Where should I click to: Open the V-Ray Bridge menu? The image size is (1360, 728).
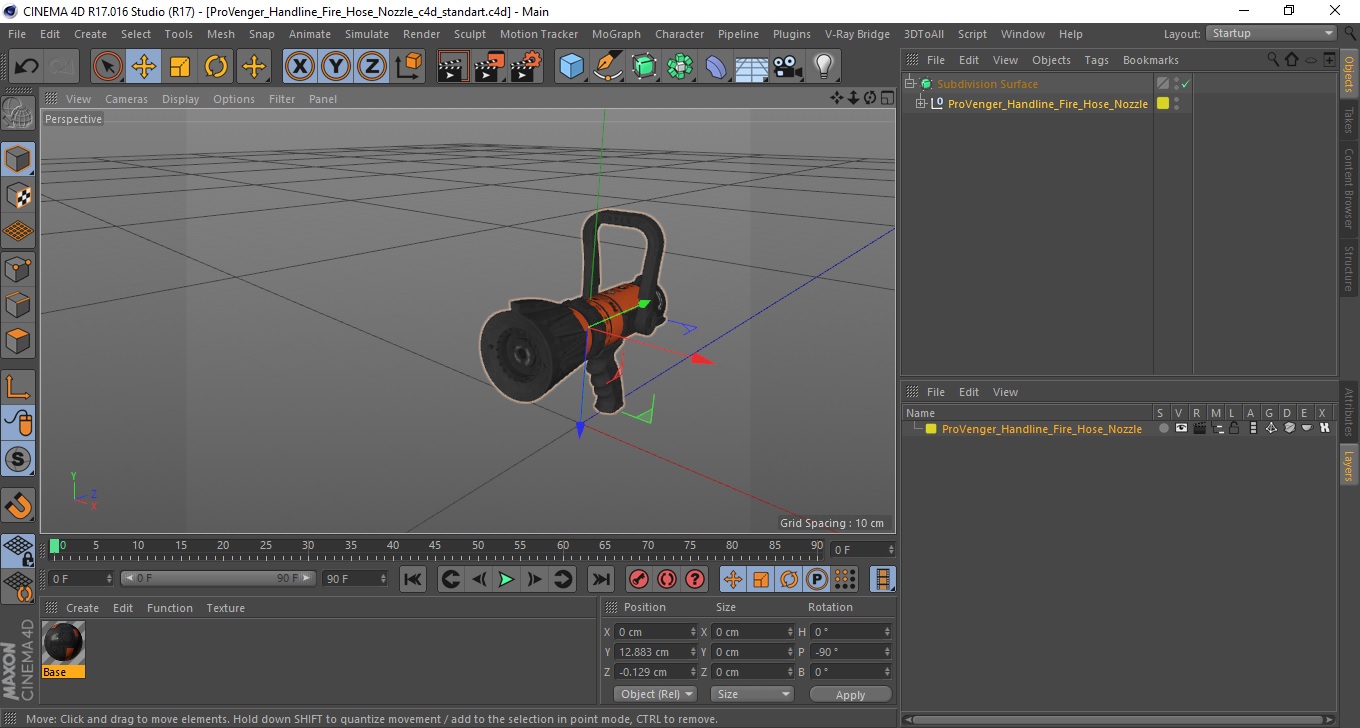[x=857, y=34]
